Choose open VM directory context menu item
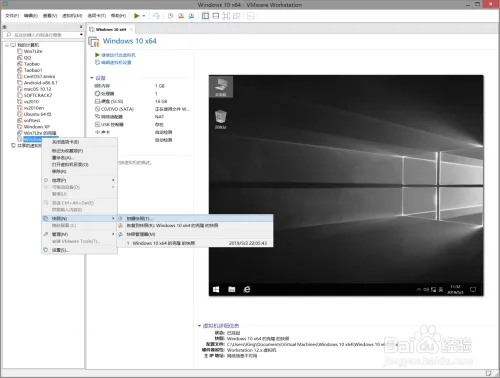 pos(79,165)
